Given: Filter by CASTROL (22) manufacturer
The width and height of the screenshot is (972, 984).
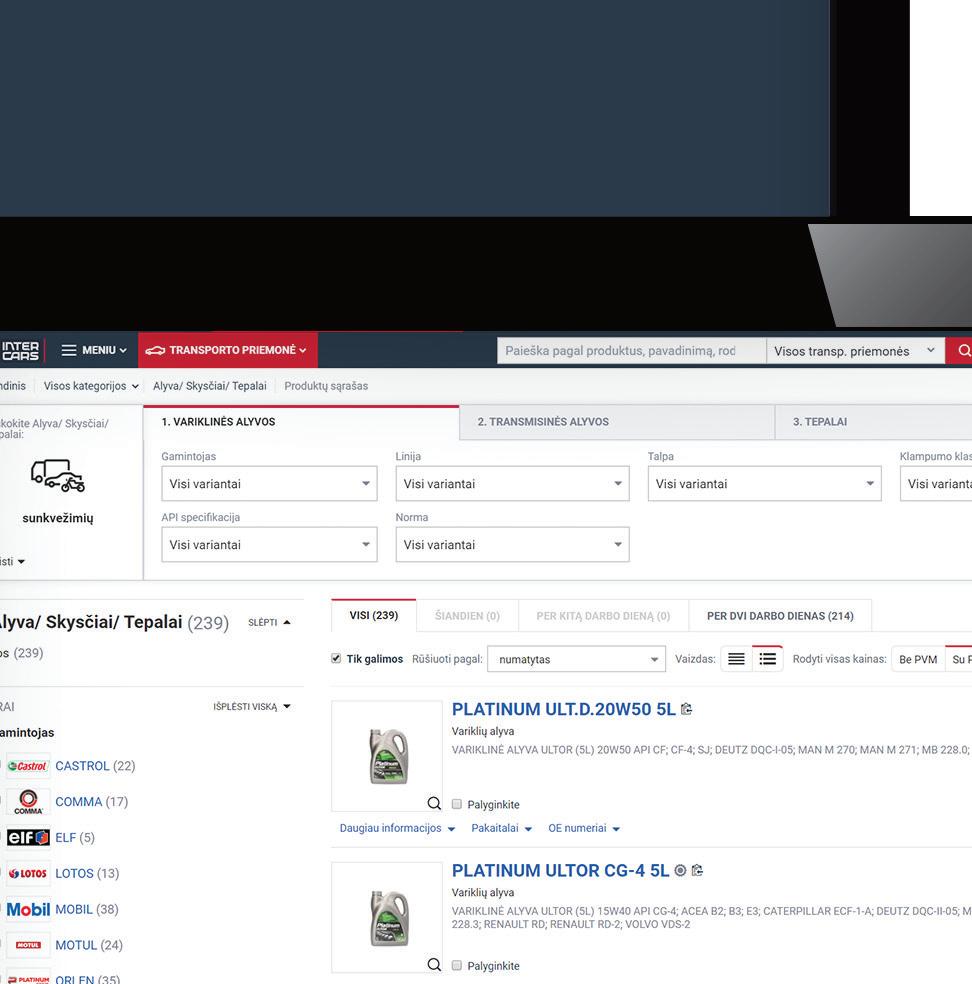Looking at the screenshot, I should tap(95, 766).
